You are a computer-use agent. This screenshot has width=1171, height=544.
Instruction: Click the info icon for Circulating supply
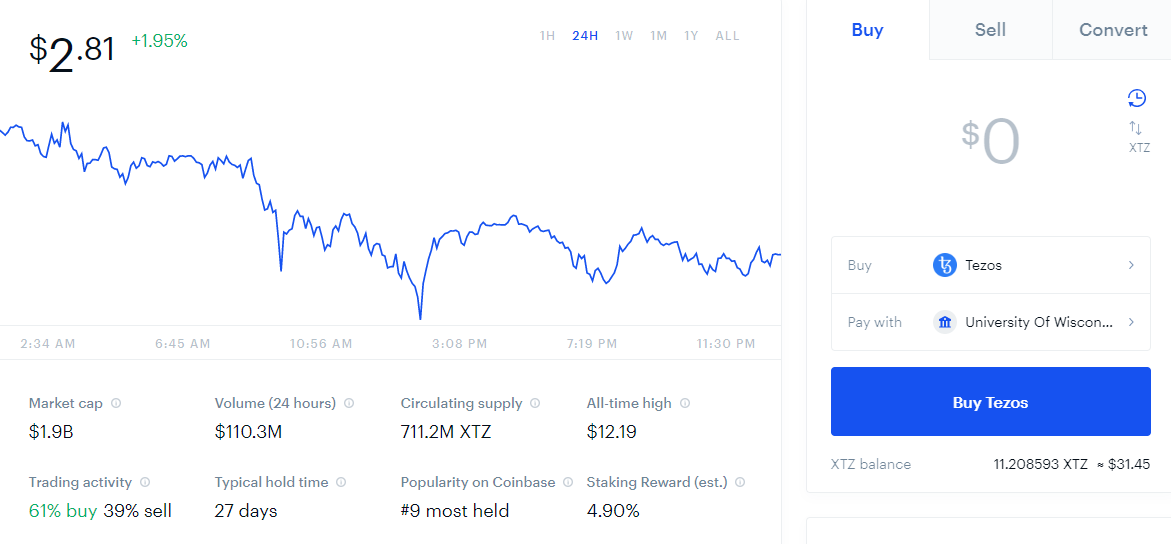coord(535,403)
